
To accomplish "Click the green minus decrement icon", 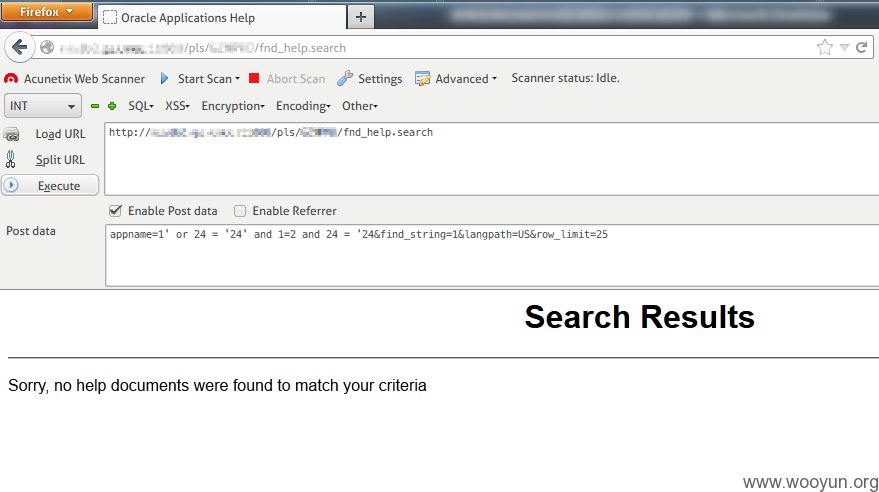I will 95,106.
